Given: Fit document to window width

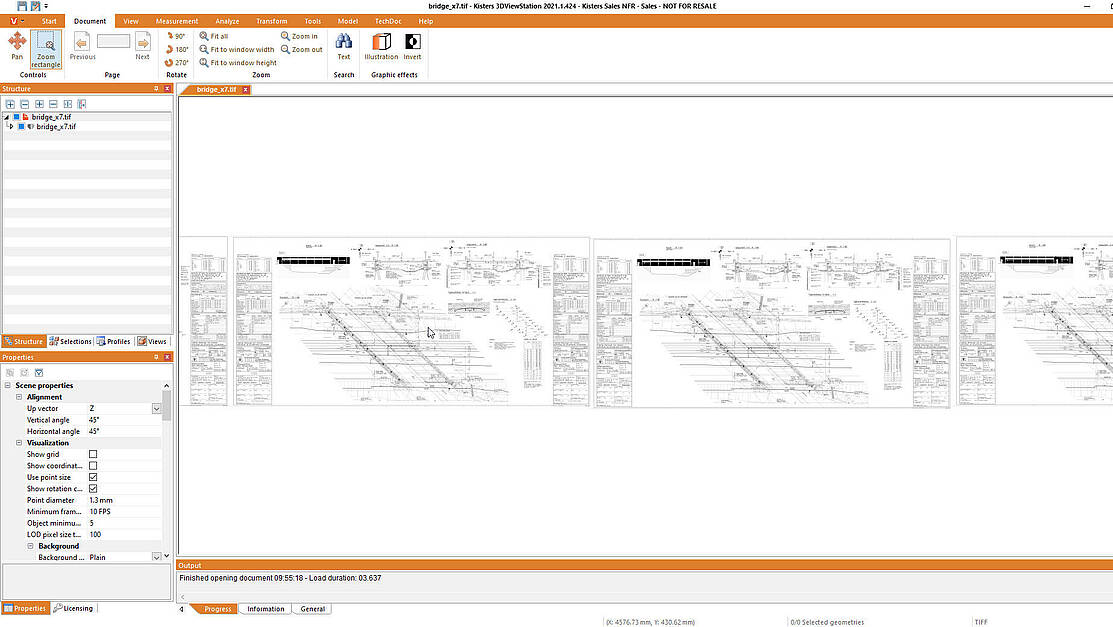Looking at the screenshot, I should click(x=236, y=50).
